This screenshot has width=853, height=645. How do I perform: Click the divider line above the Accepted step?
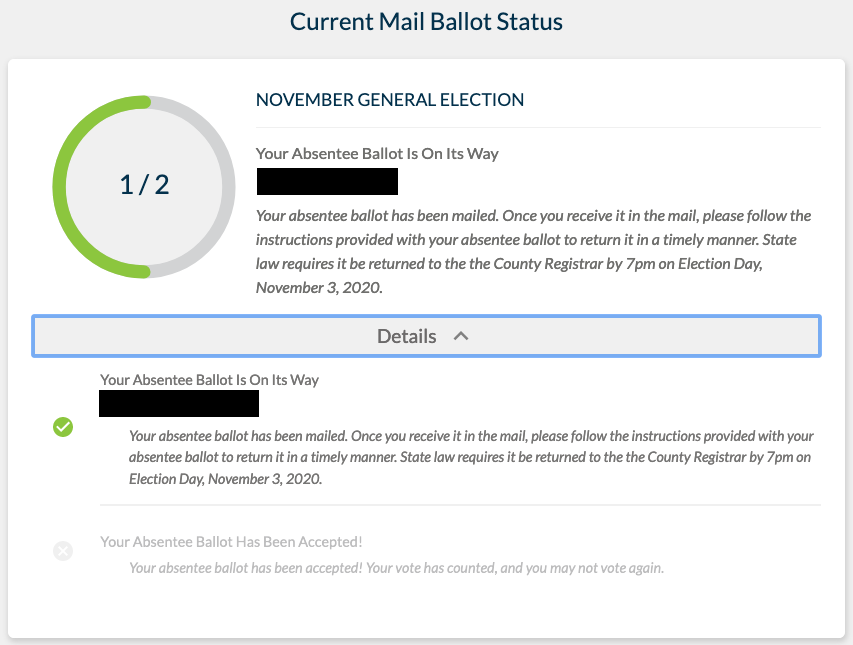[x=460, y=505]
